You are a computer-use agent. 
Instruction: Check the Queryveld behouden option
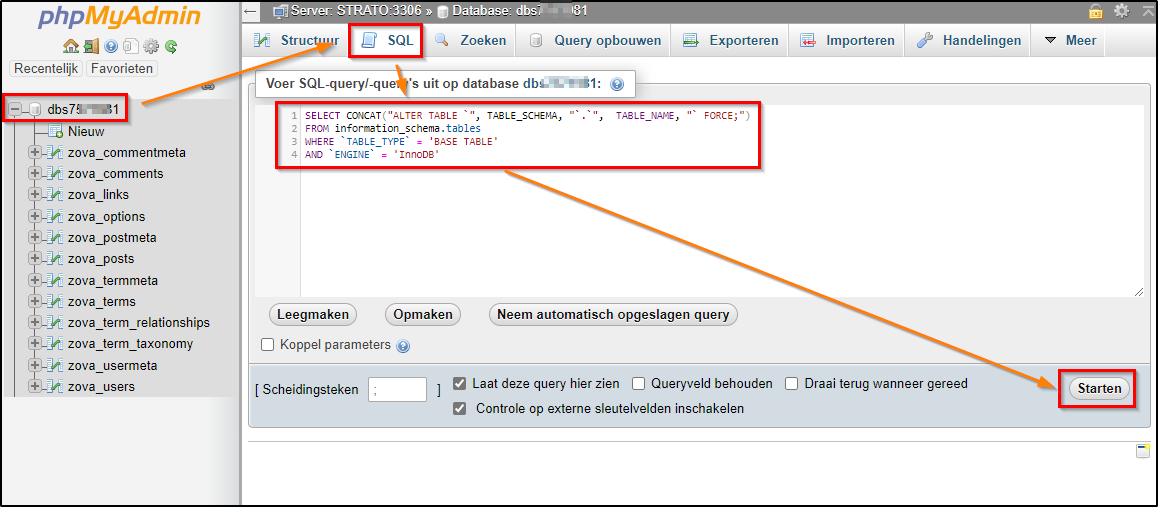pos(639,384)
